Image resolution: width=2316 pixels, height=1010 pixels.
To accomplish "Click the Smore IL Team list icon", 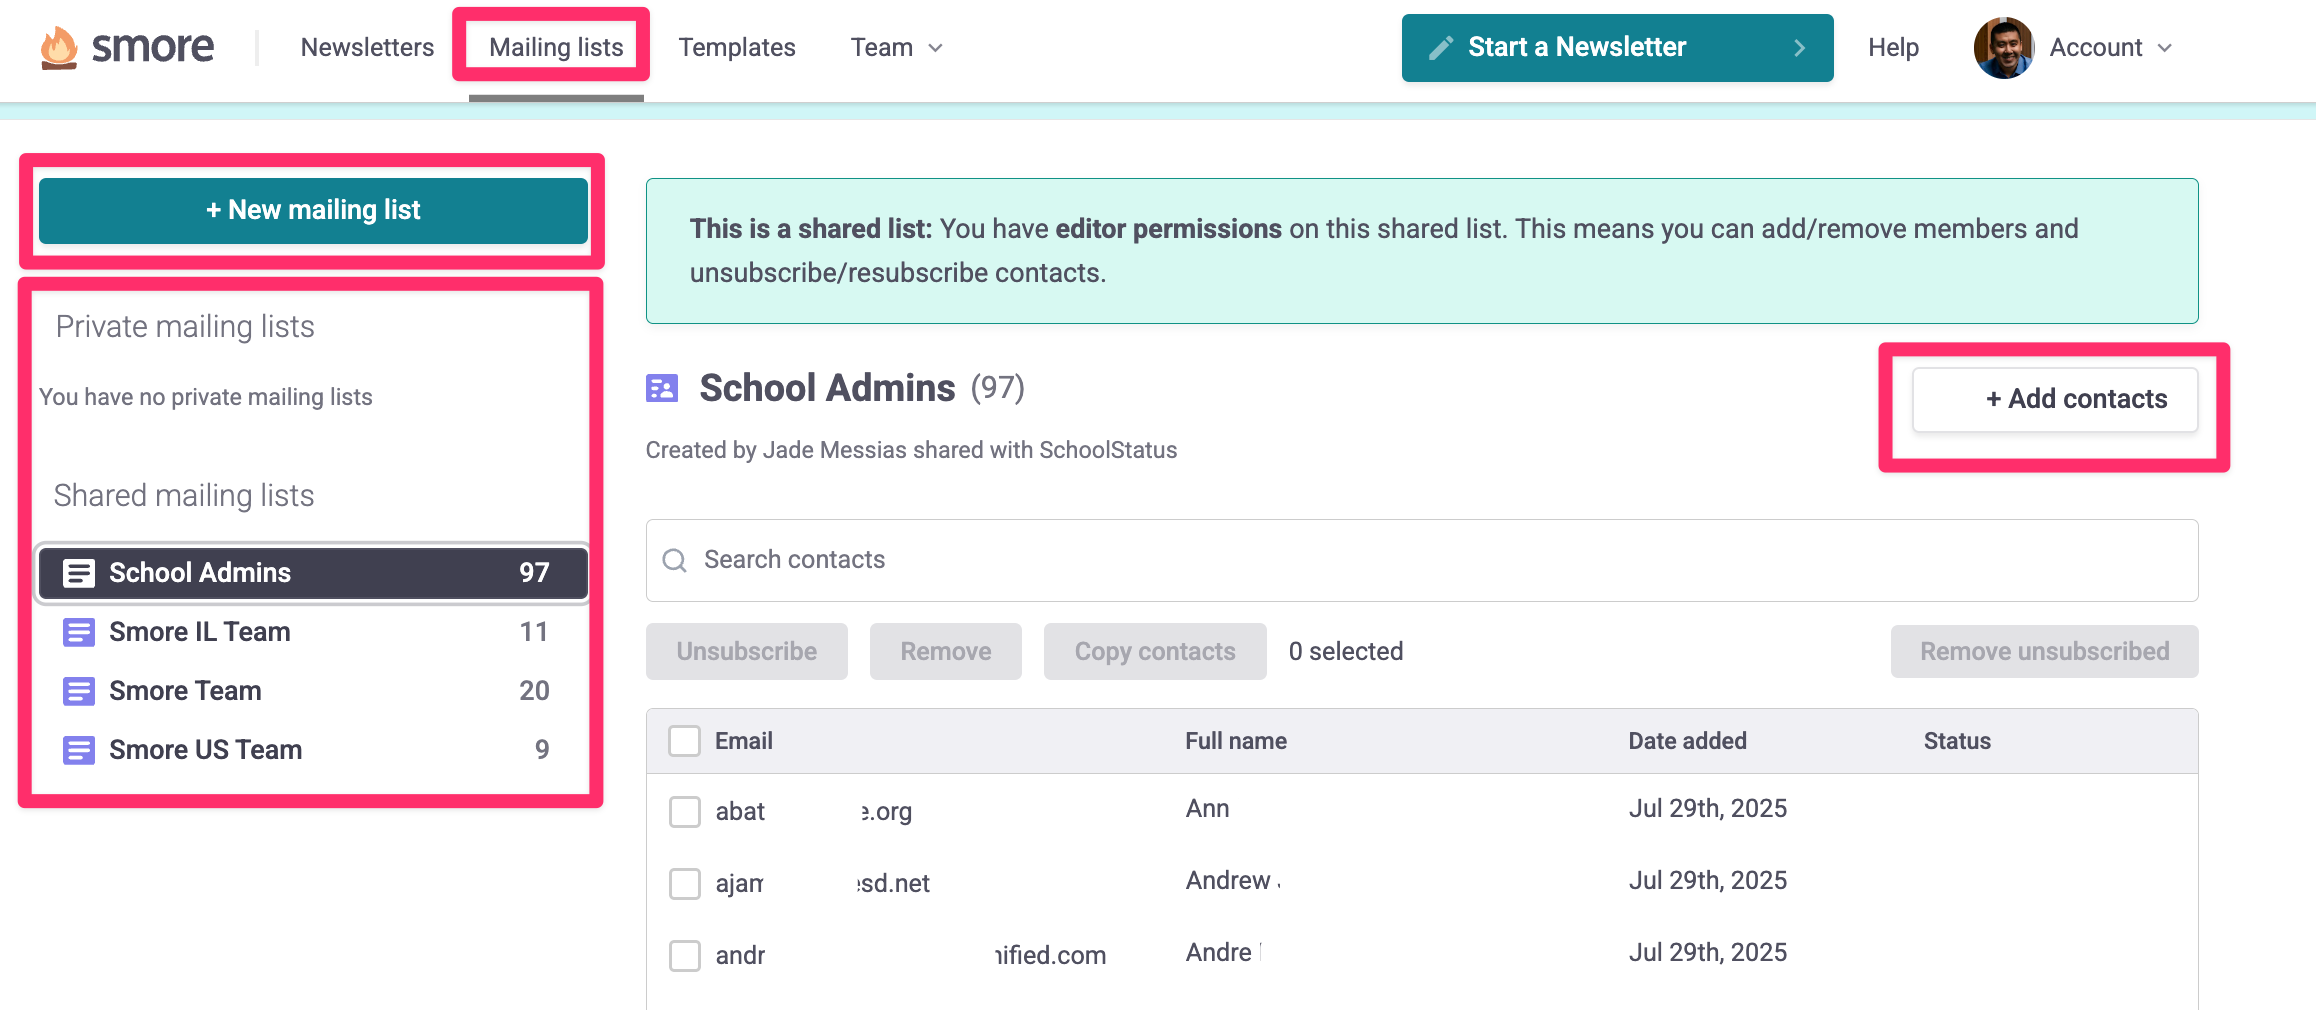I will pyautogui.click(x=79, y=632).
